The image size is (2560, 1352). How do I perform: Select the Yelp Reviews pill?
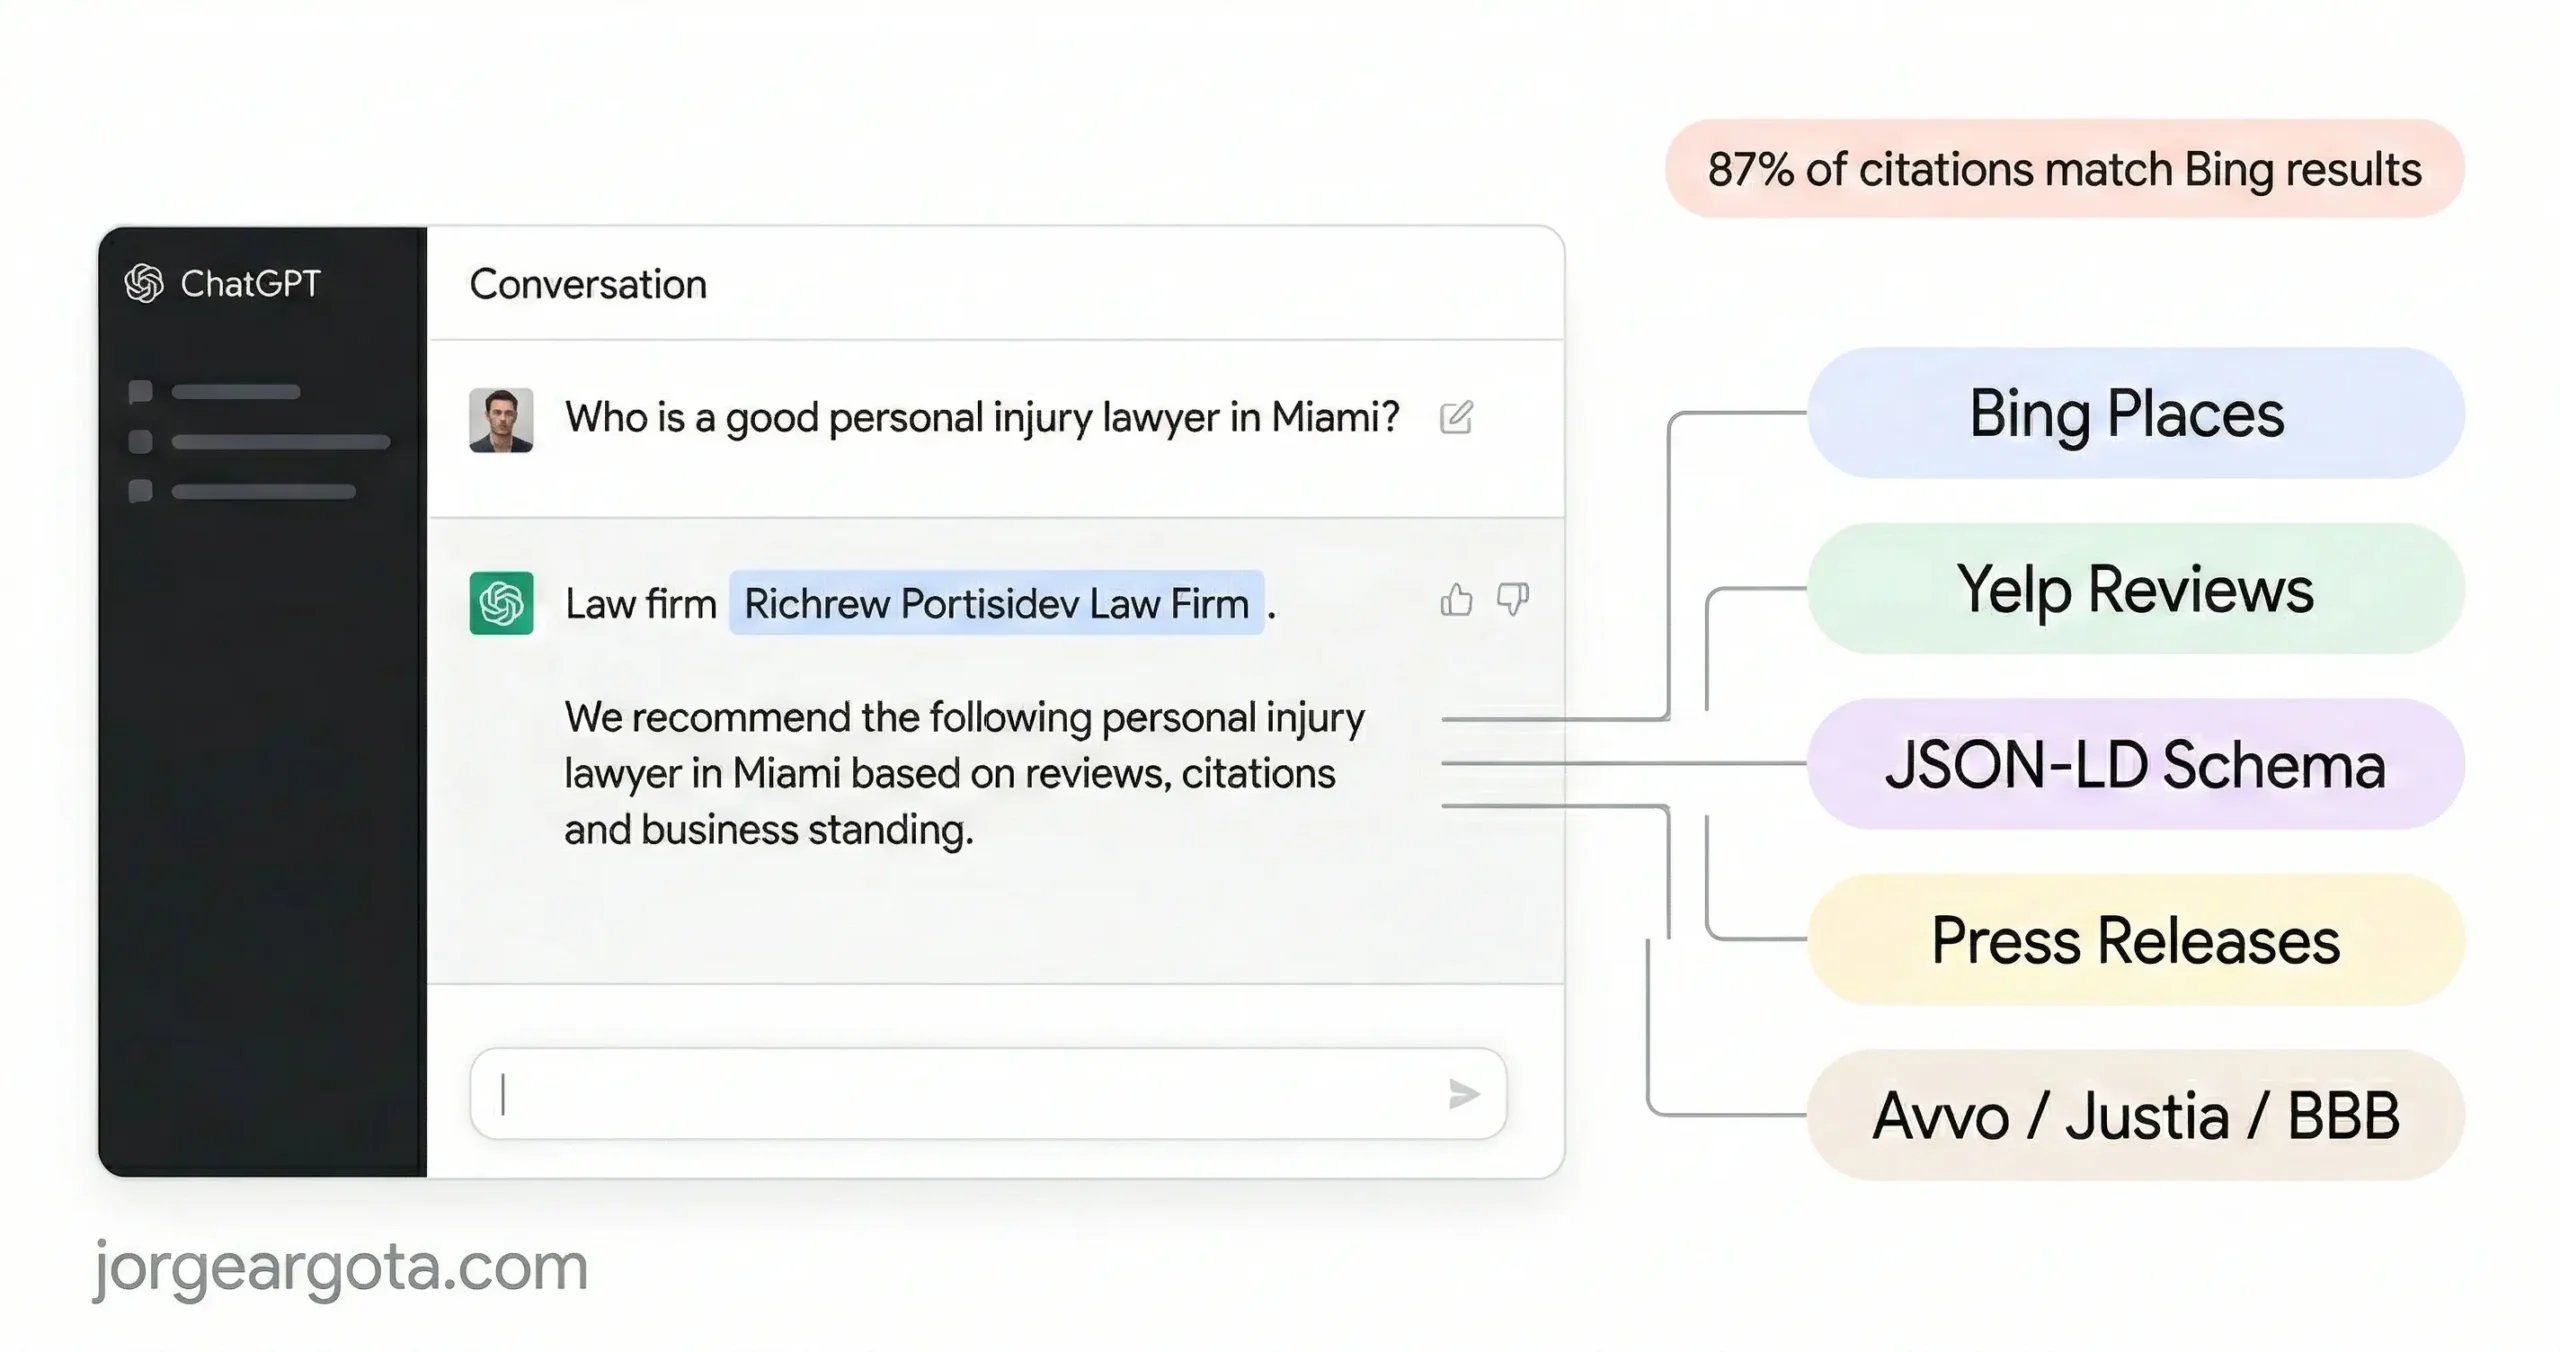[x=2136, y=589]
